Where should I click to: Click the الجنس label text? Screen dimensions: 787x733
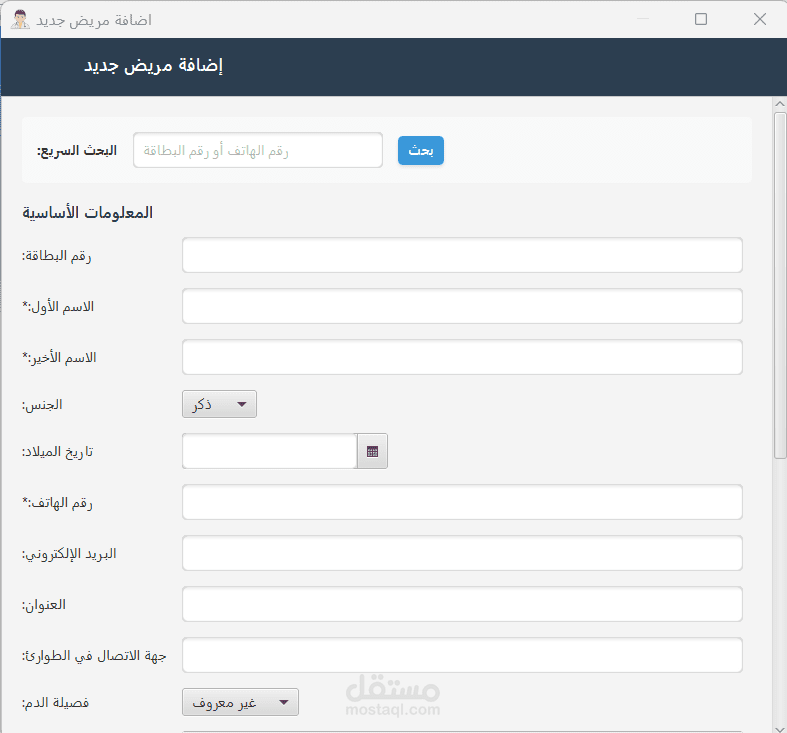point(42,405)
